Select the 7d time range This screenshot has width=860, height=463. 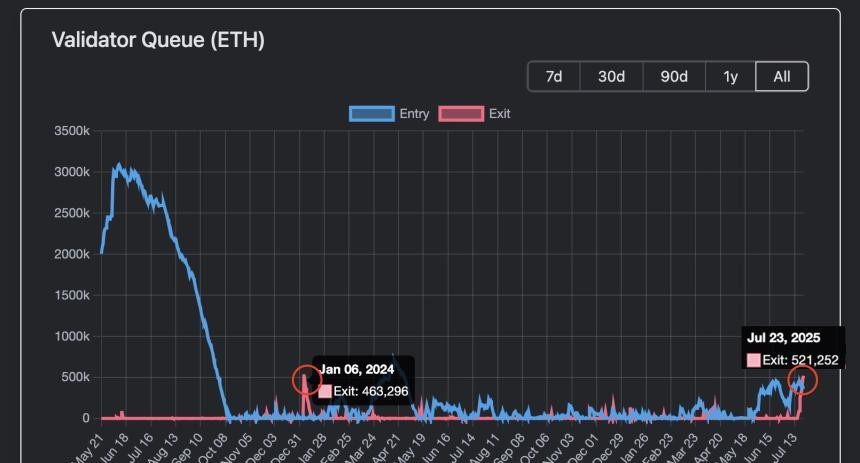coord(553,76)
